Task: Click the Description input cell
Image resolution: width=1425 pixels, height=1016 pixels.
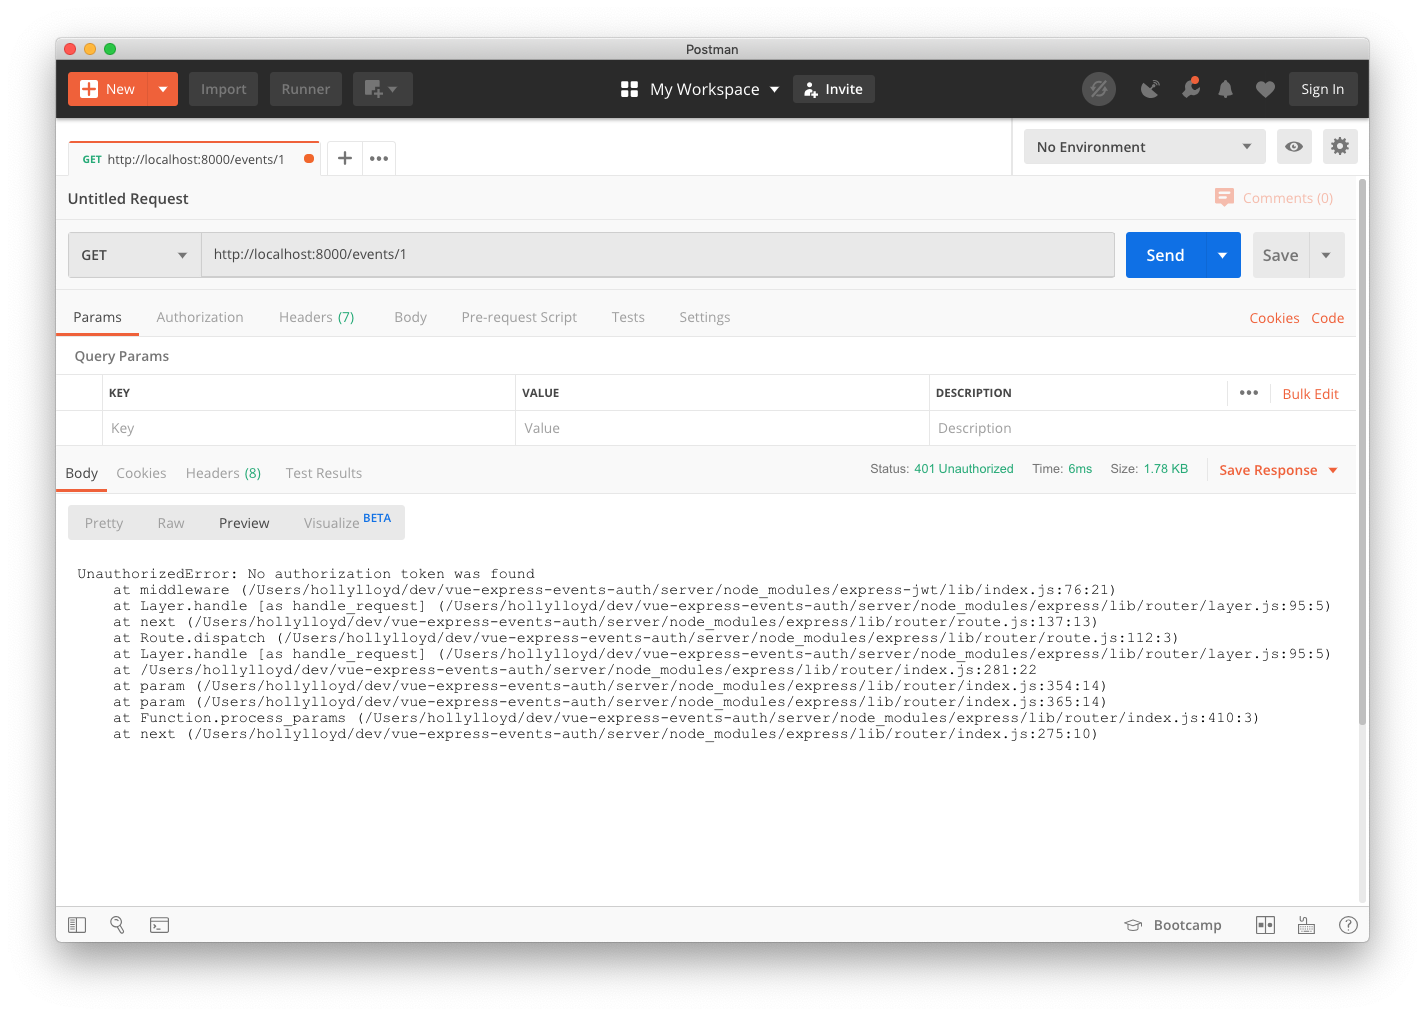Action: [1142, 428]
